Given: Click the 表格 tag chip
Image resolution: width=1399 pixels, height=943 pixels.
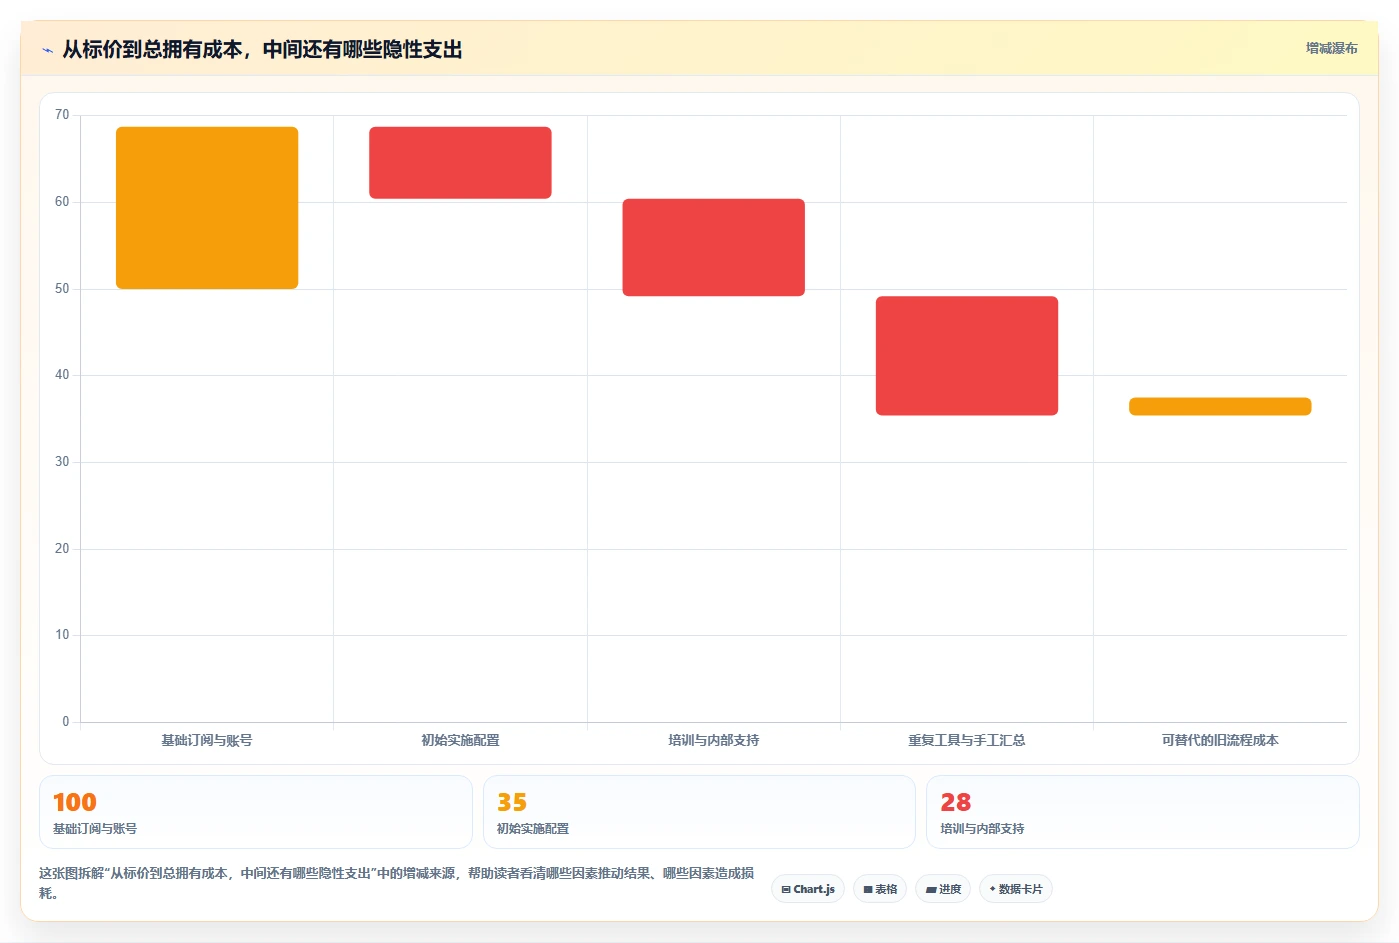Looking at the screenshot, I should (880, 889).
